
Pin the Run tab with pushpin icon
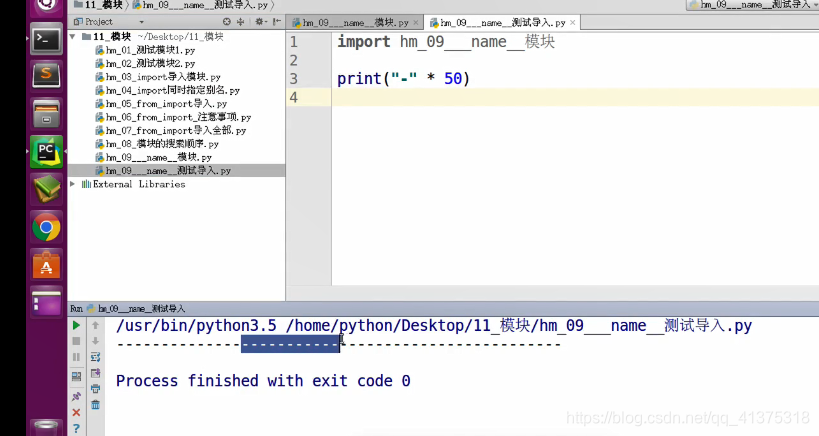point(76,397)
